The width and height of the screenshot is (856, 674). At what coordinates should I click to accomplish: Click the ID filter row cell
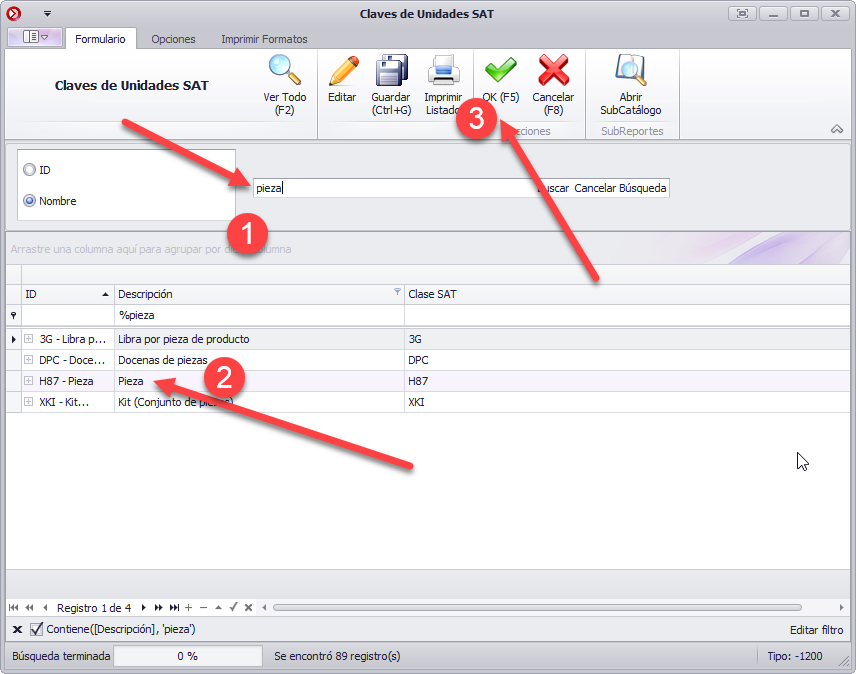click(x=68, y=315)
